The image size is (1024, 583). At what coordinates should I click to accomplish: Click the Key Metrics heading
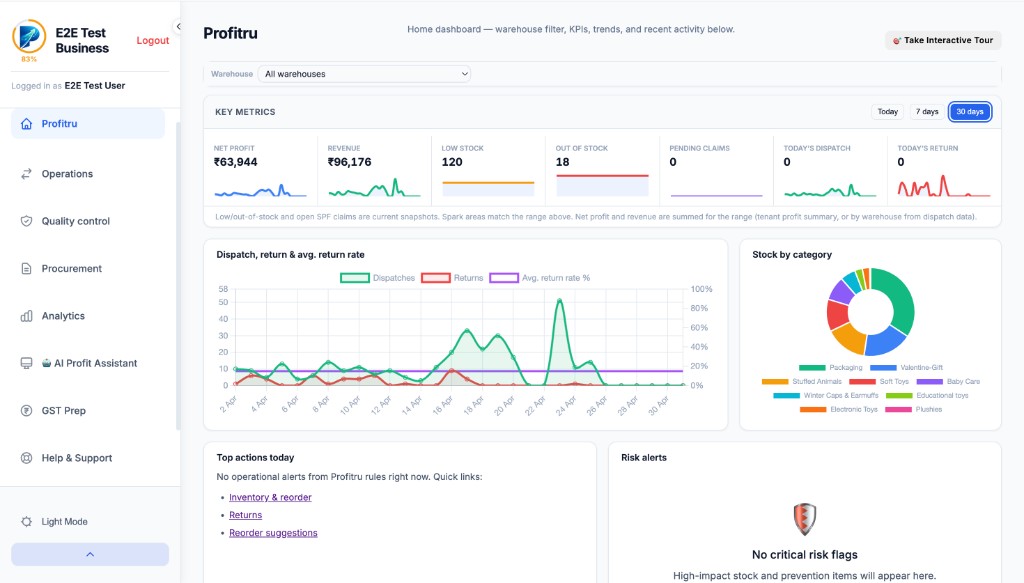[245, 112]
